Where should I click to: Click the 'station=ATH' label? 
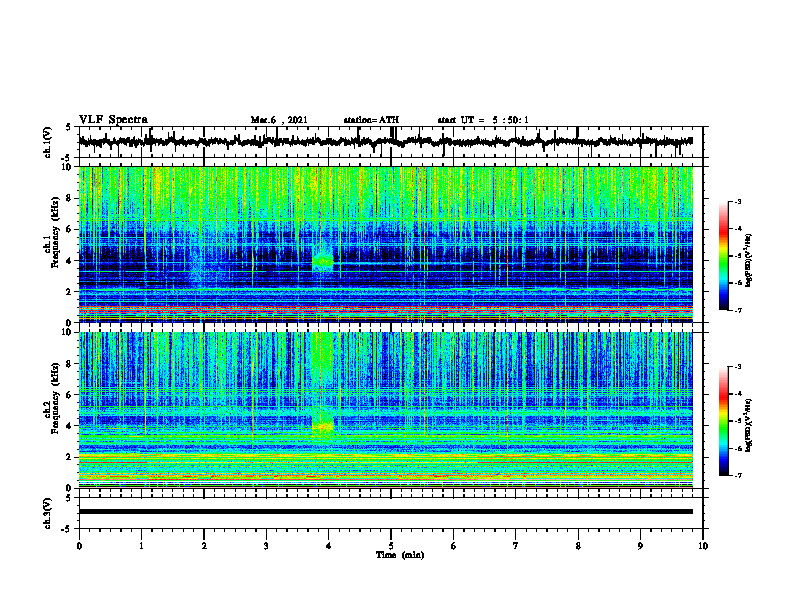[x=371, y=120]
